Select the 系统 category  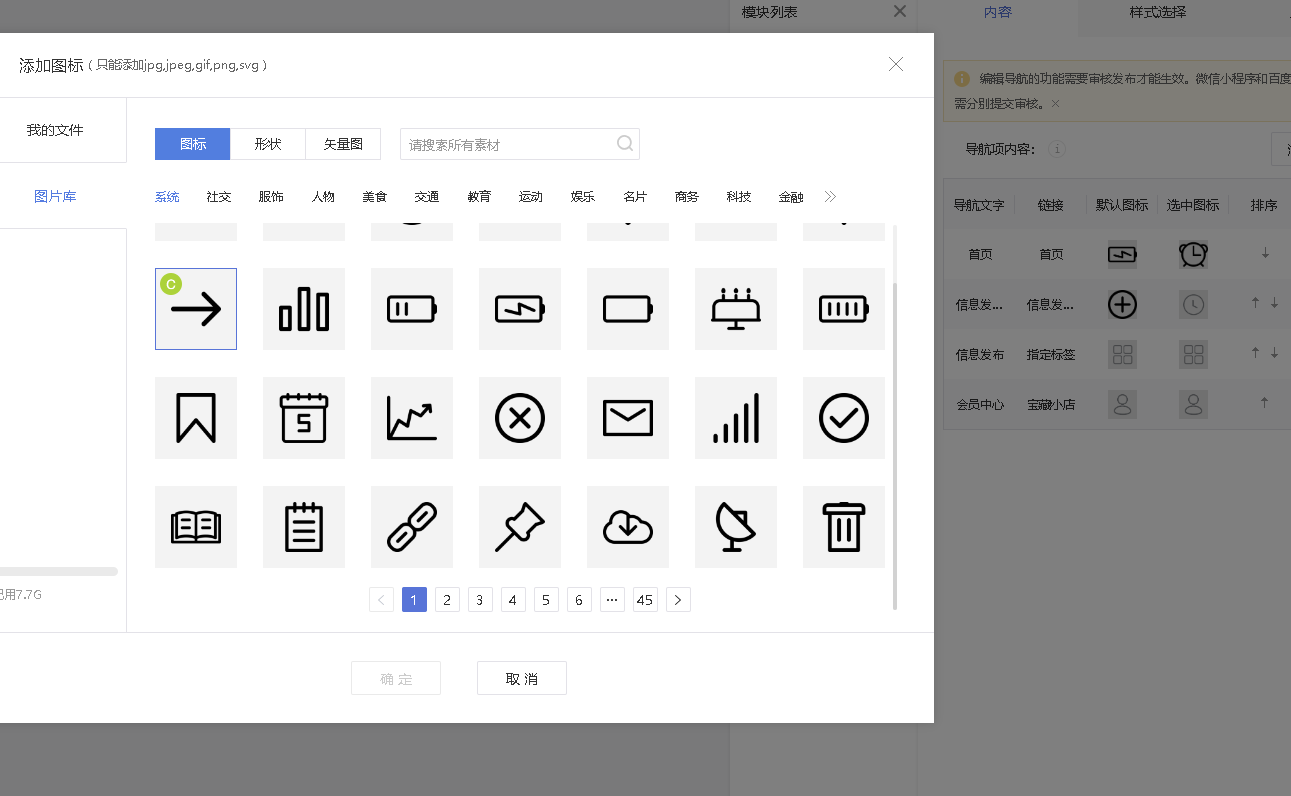click(167, 197)
